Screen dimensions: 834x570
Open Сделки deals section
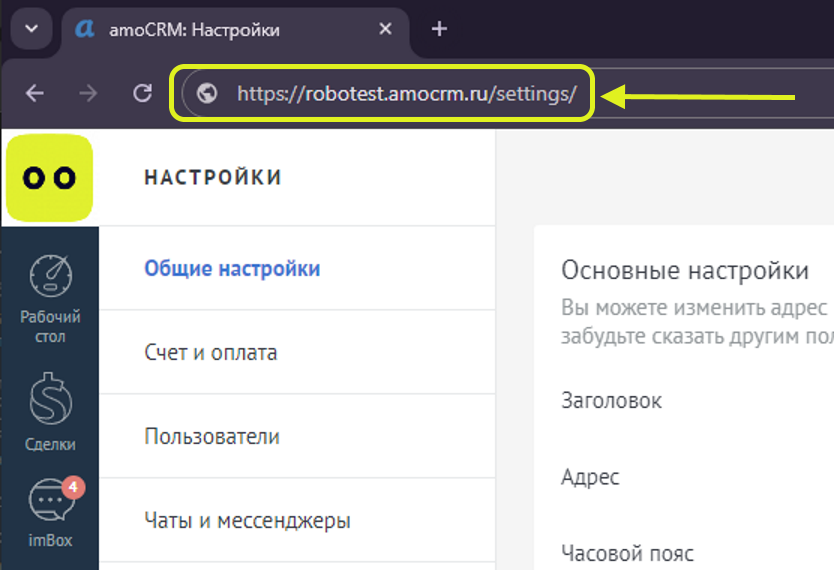(51, 413)
